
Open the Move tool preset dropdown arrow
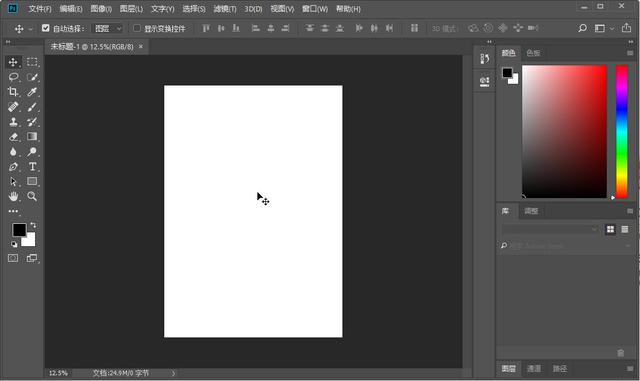(30, 29)
